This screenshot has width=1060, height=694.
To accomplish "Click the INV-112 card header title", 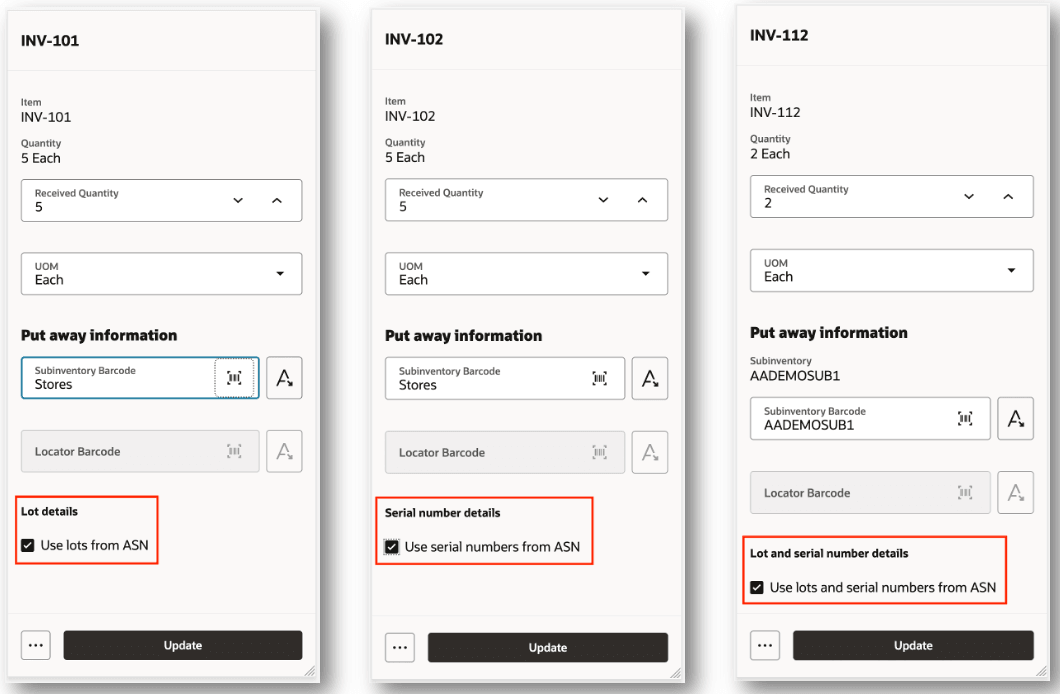I will click(x=778, y=34).
